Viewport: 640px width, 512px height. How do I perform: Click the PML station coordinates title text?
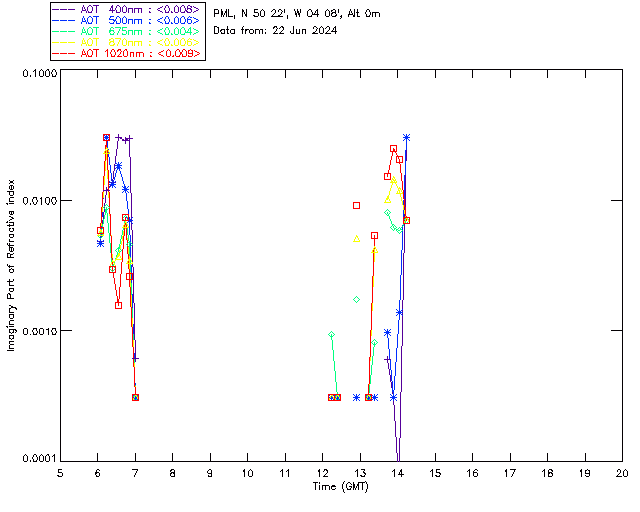(297, 14)
